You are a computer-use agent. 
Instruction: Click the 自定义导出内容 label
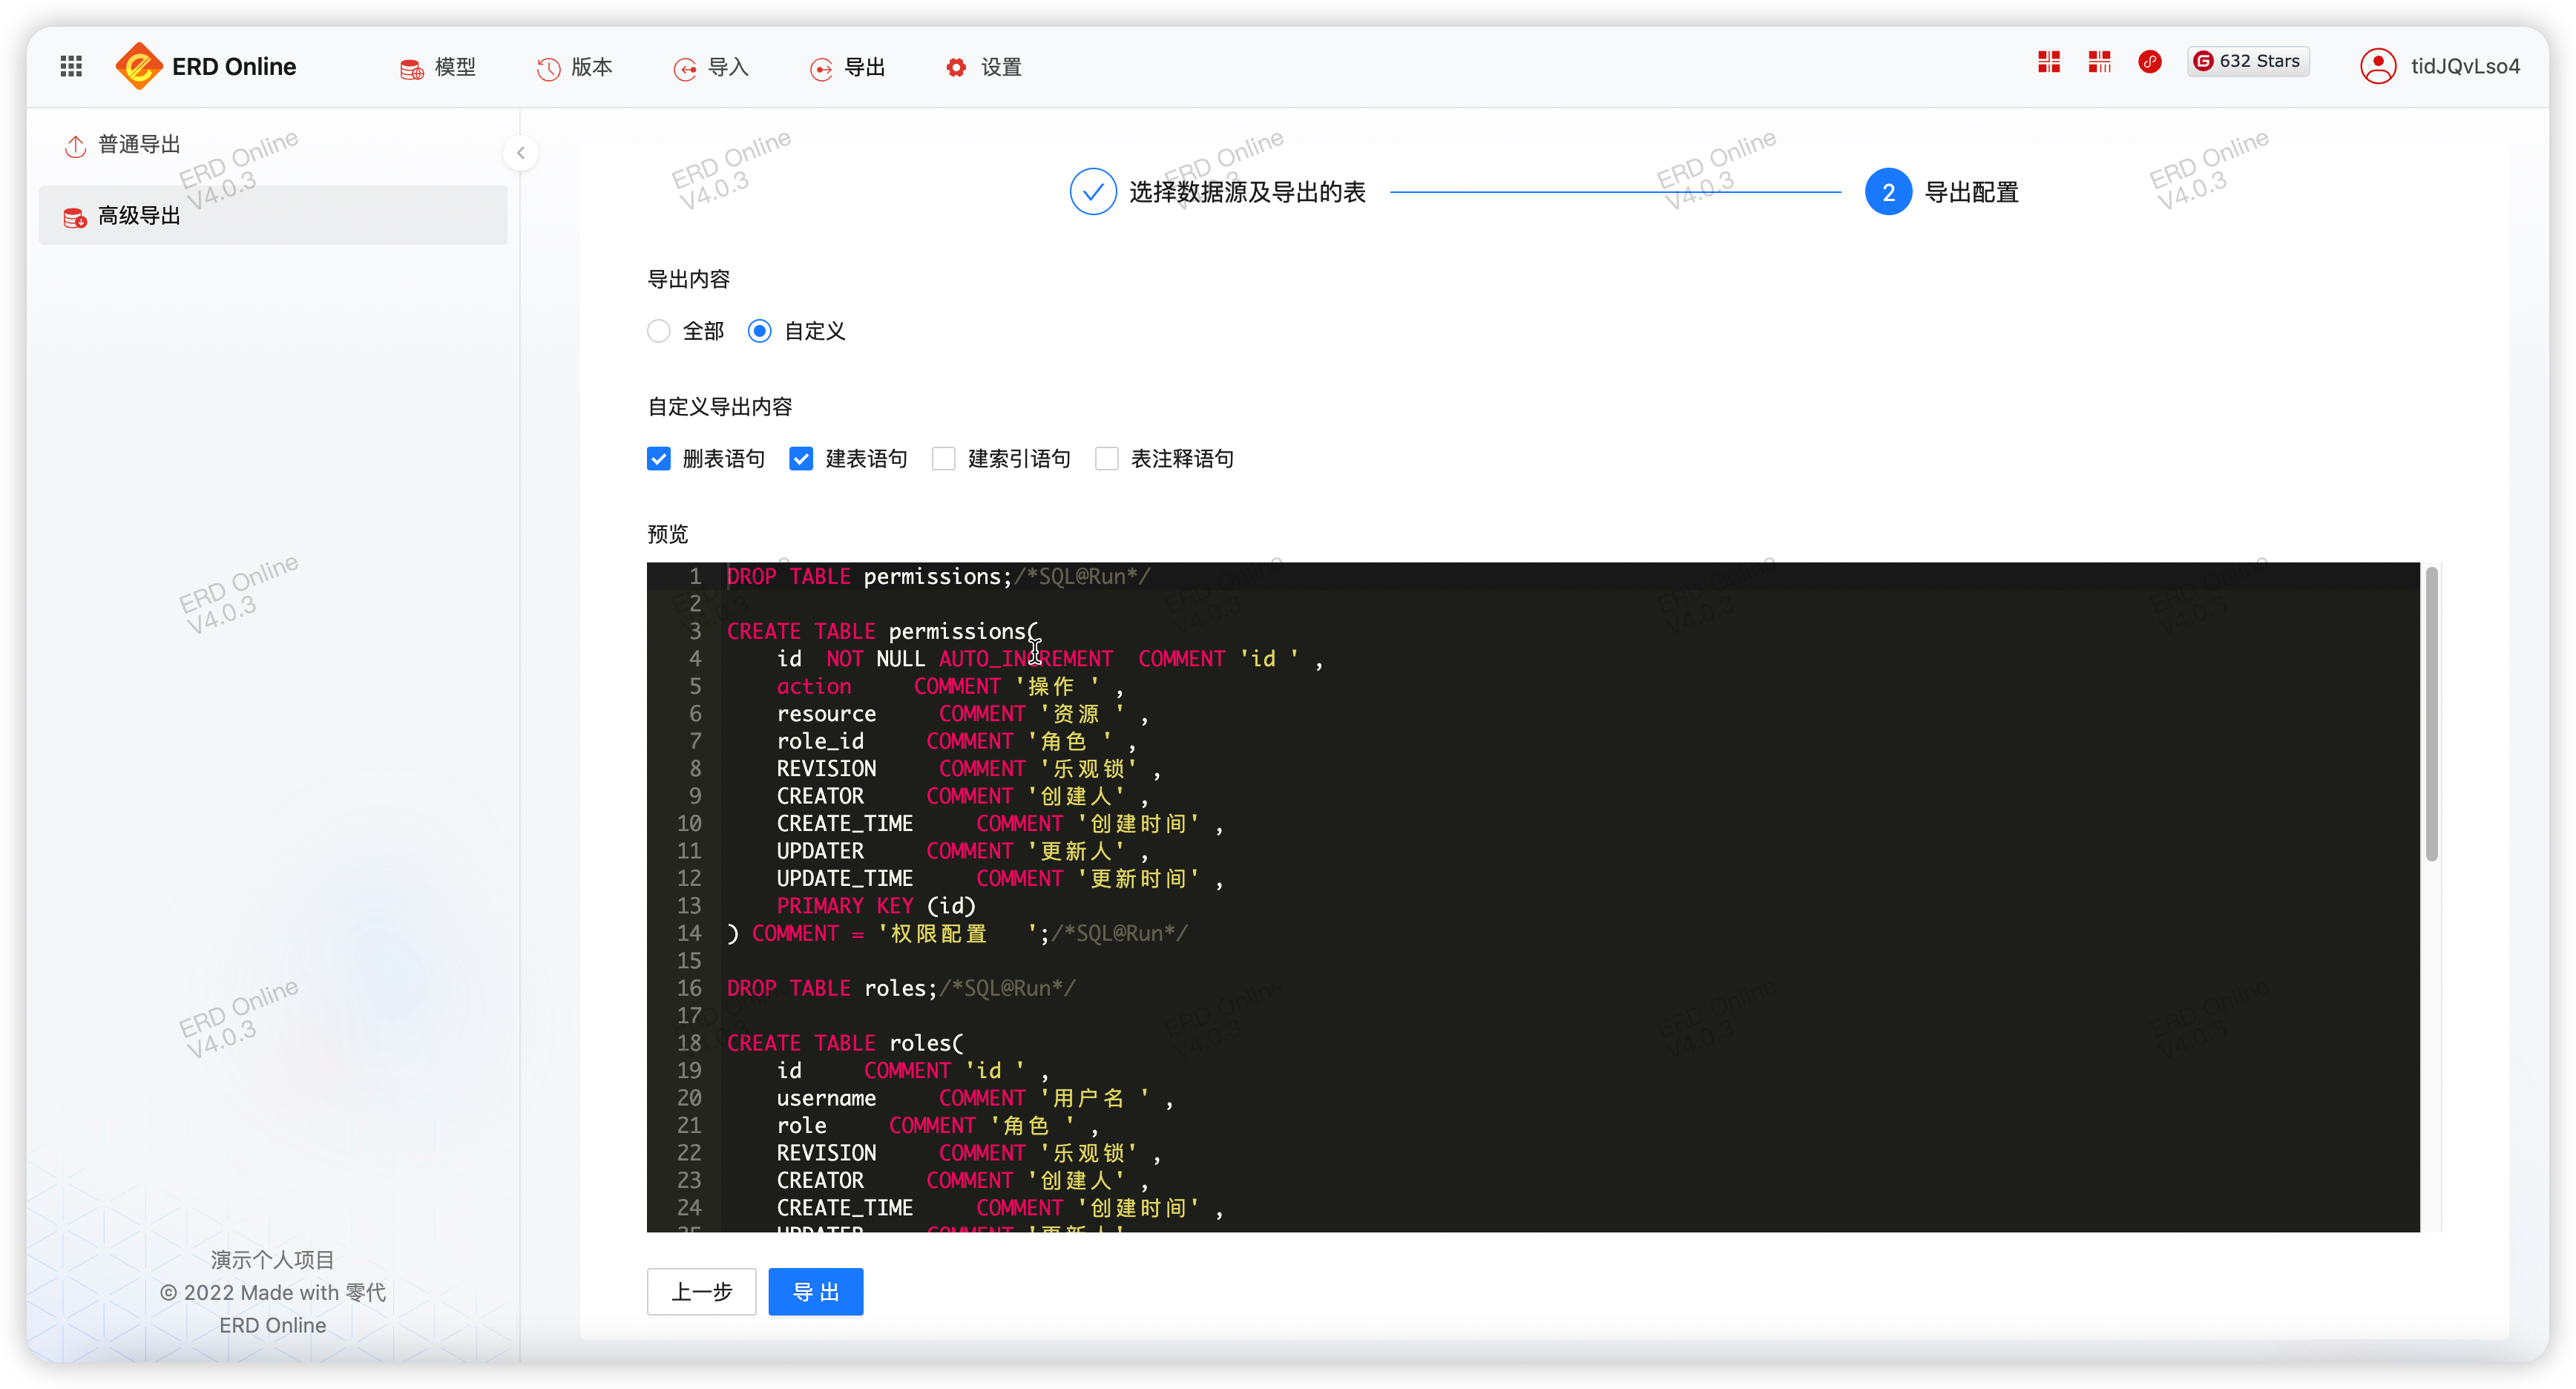click(720, 406)
